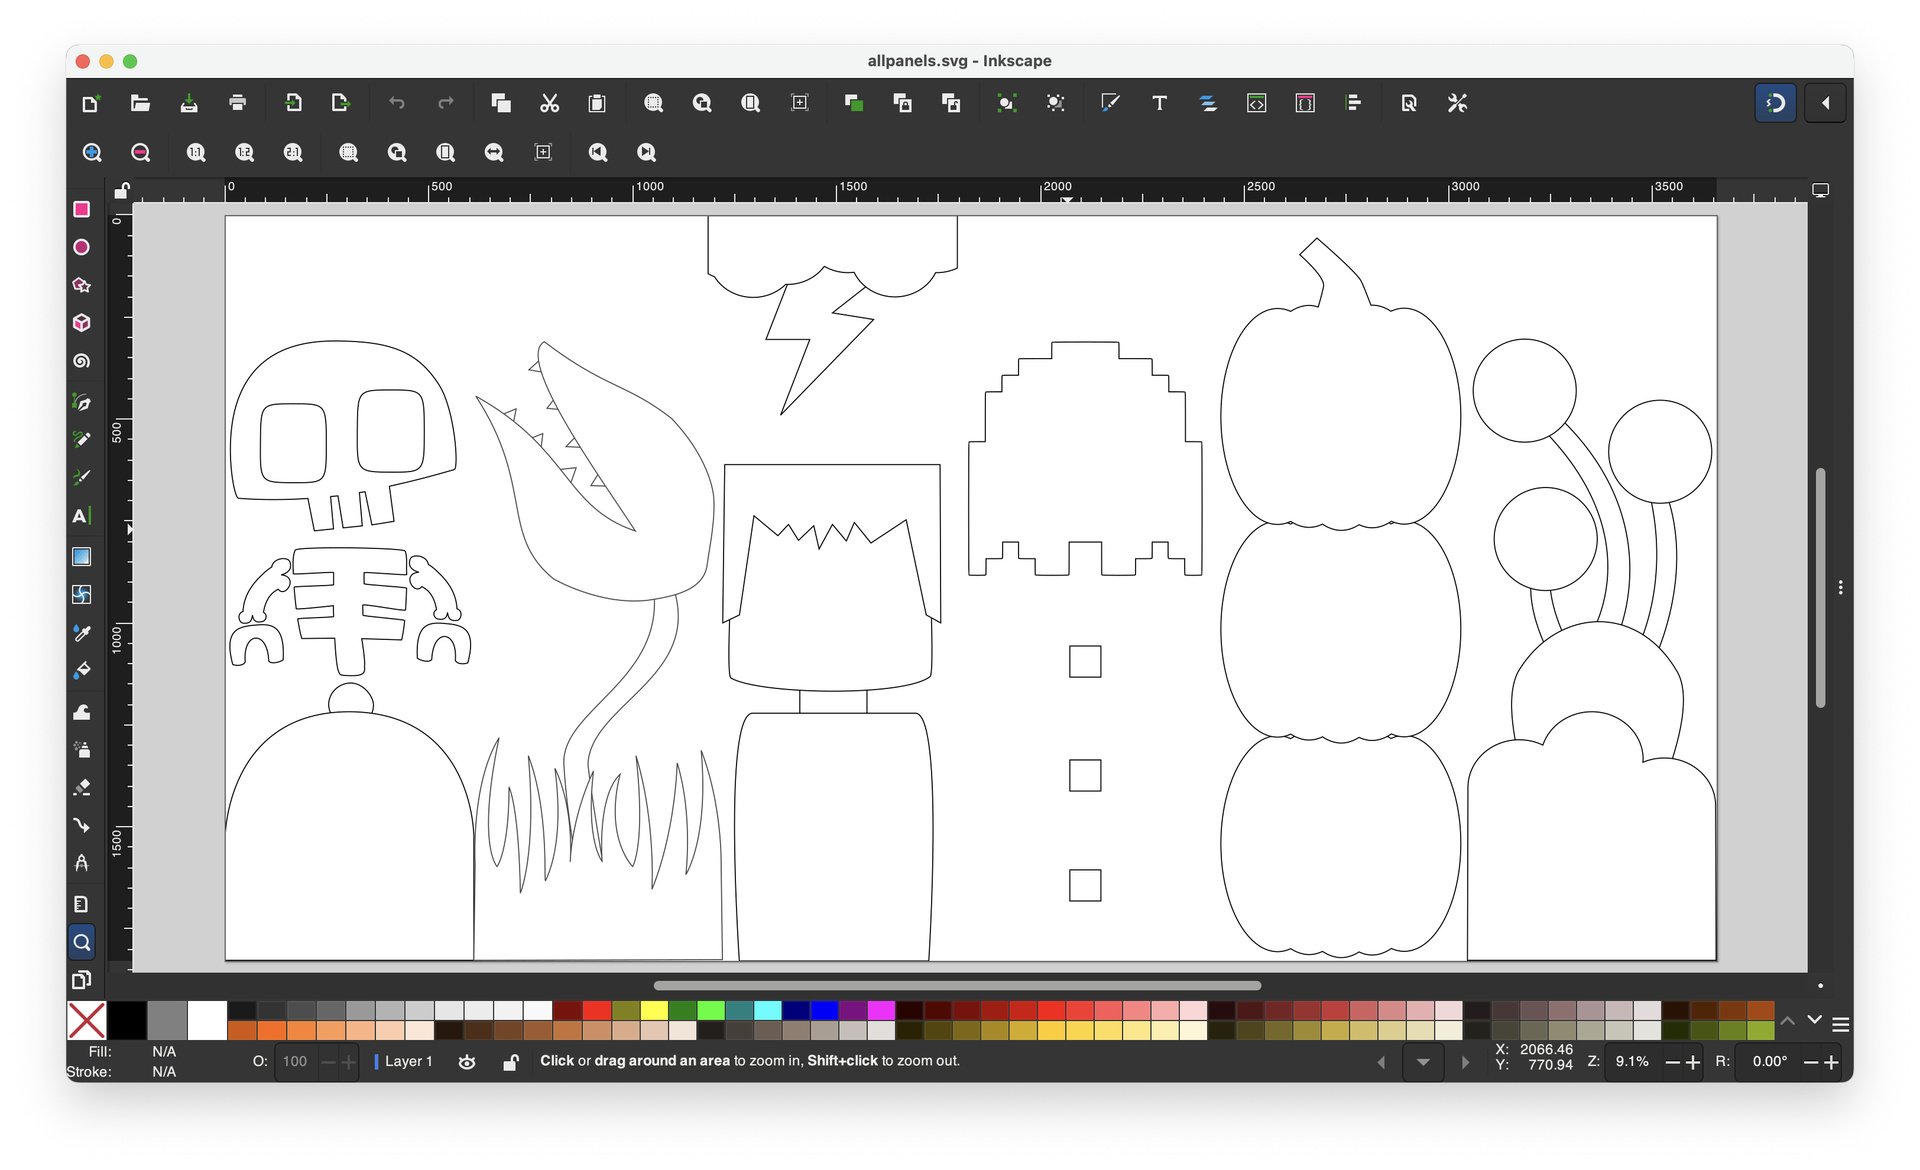Cut the selection with scissors icon

pyautogui.click(x=549, y=103)
